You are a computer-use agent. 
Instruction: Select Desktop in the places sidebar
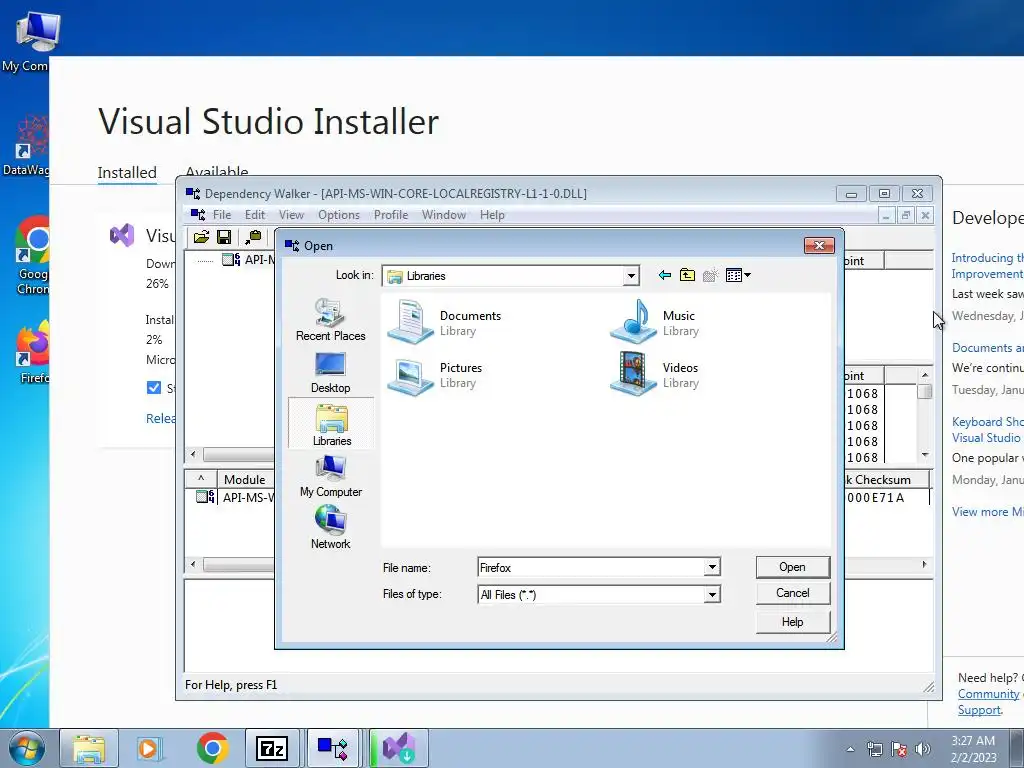coord(330,372)
